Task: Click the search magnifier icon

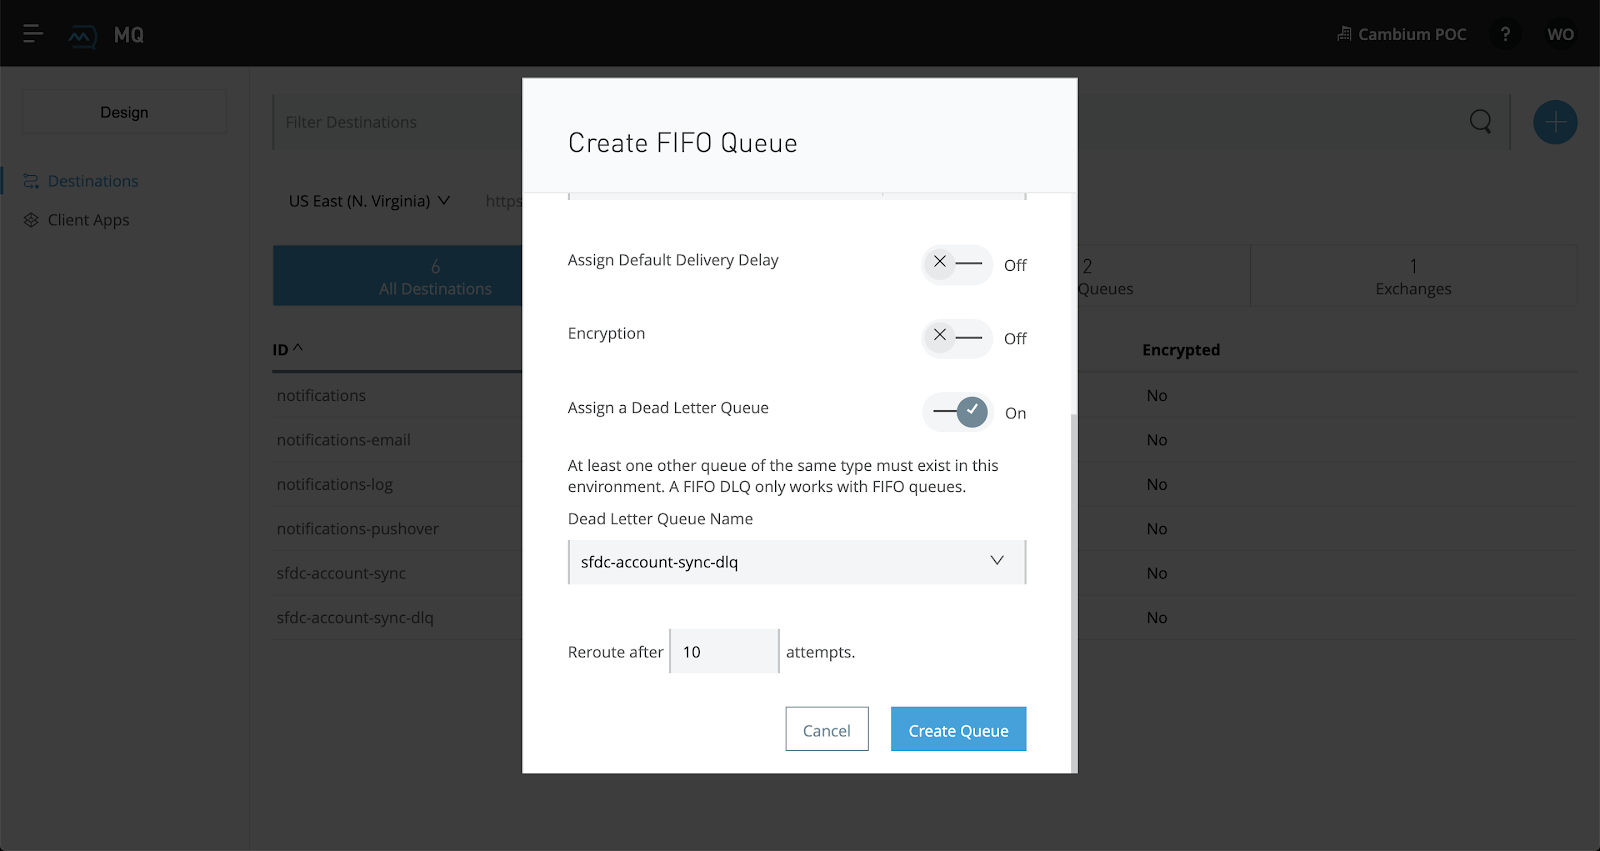Action: tap(1480, 122)
